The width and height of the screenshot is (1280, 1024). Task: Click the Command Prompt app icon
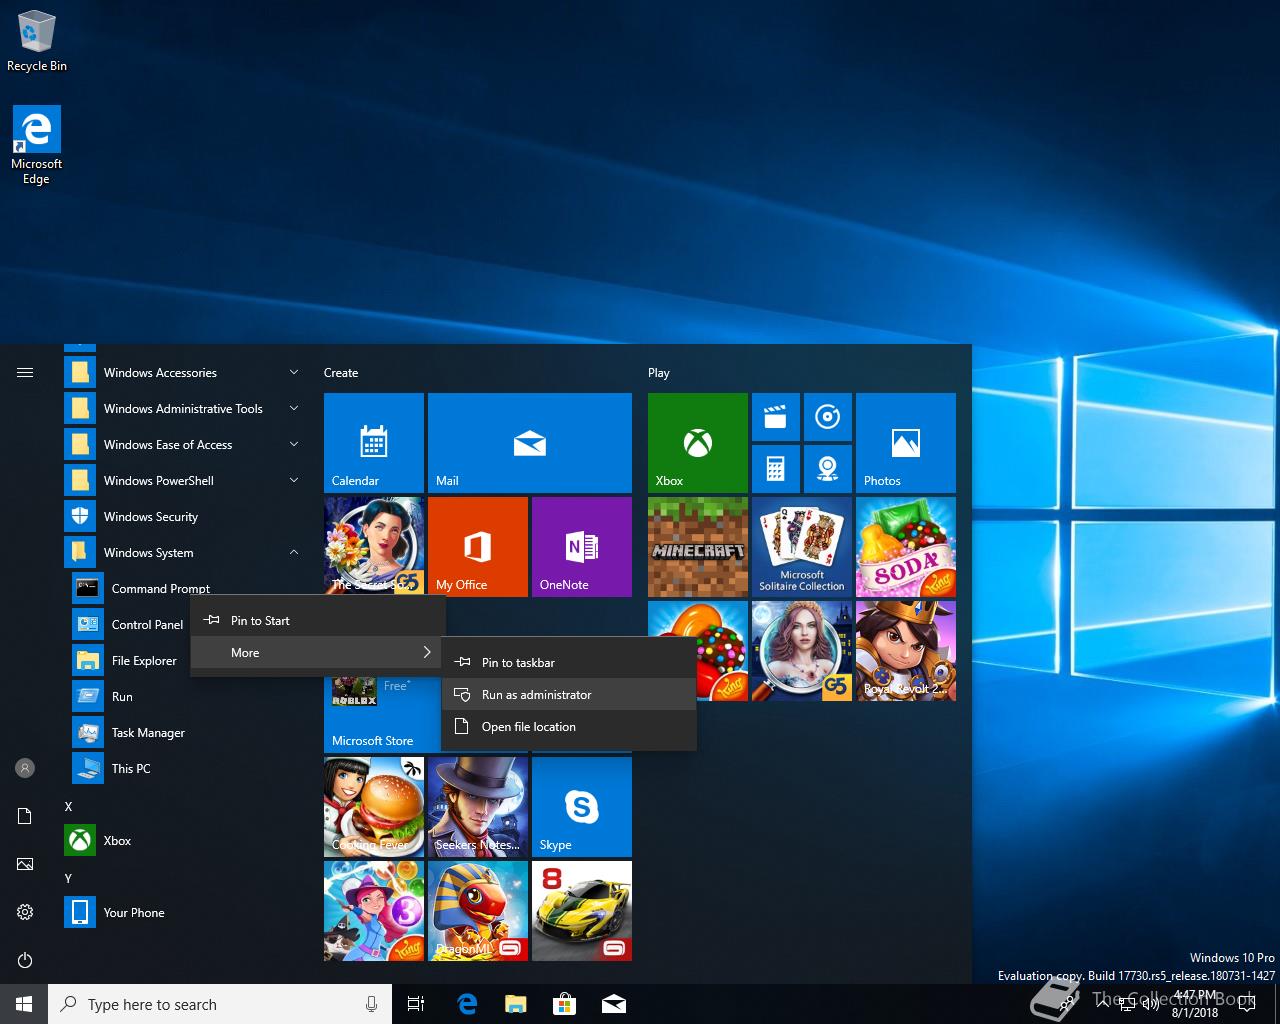point(88,588)
